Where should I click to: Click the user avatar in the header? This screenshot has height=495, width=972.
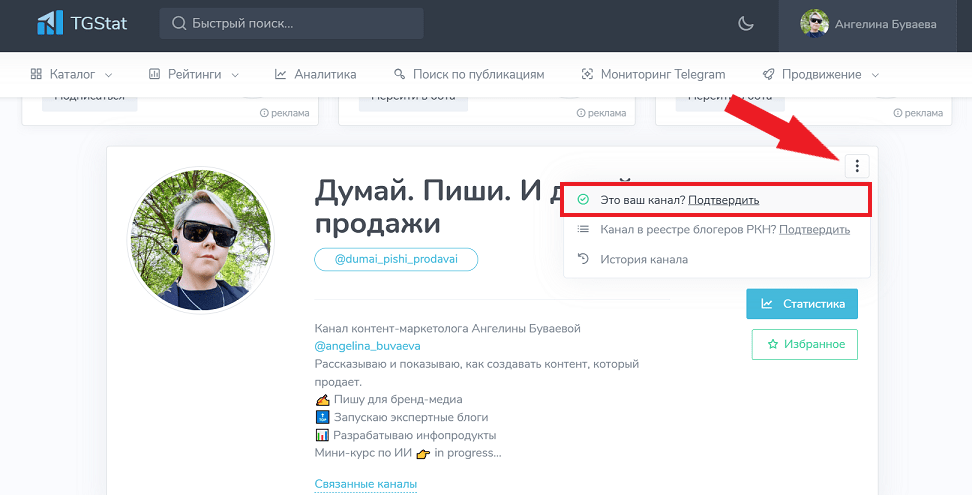[x=814, y=24]
